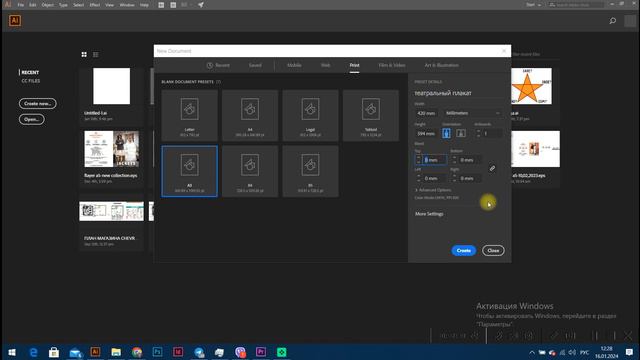Select the Tabloid preset
Viewport: 640px width, 360px height.
pyautogui.click(x=371, y=116)
